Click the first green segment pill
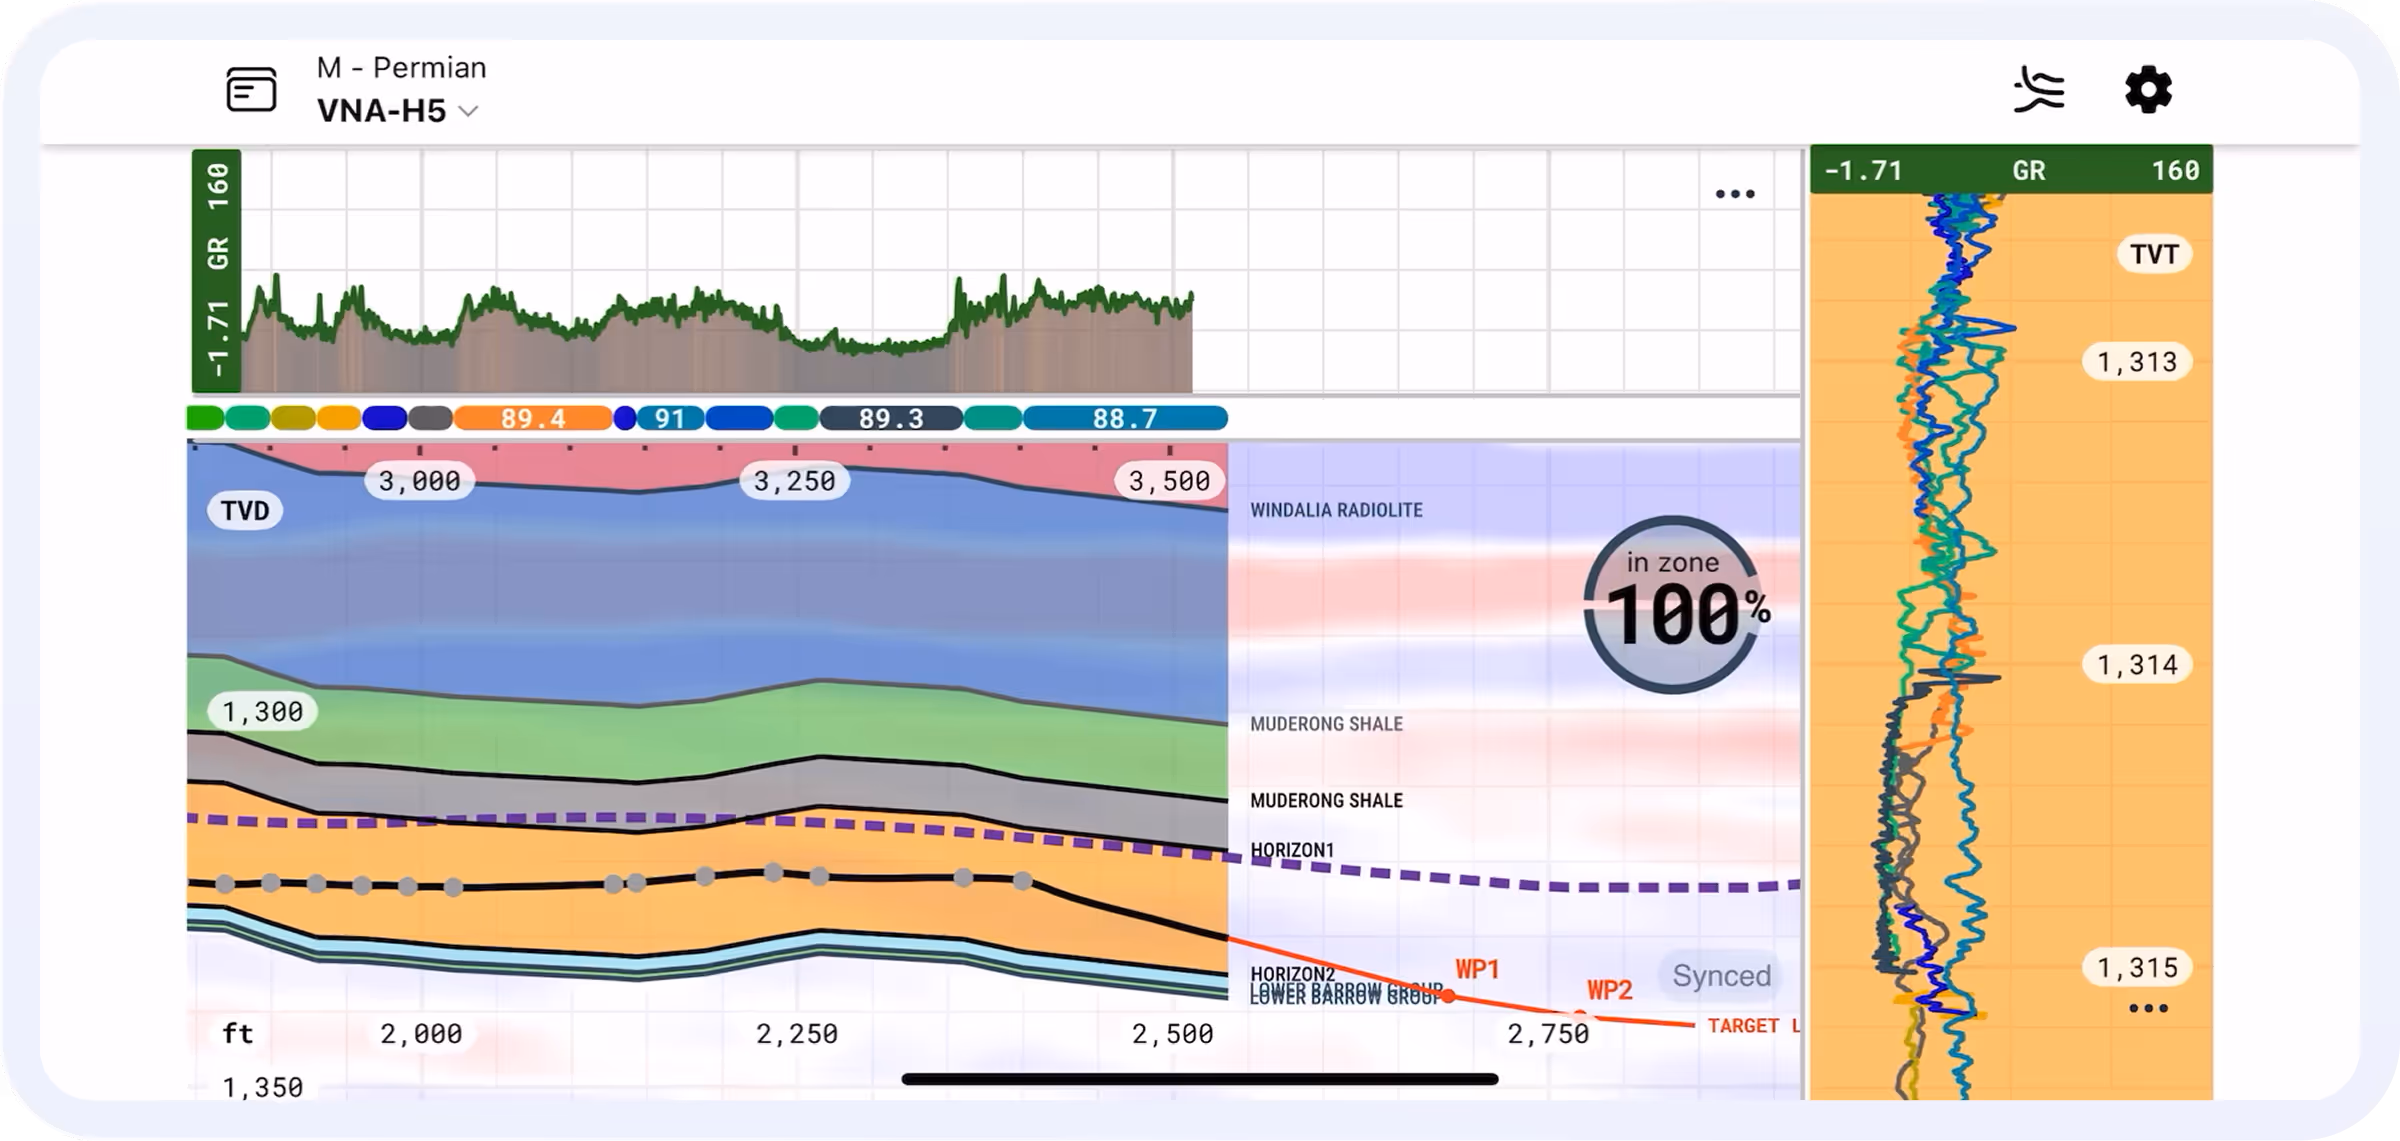 tap(205, 418)
